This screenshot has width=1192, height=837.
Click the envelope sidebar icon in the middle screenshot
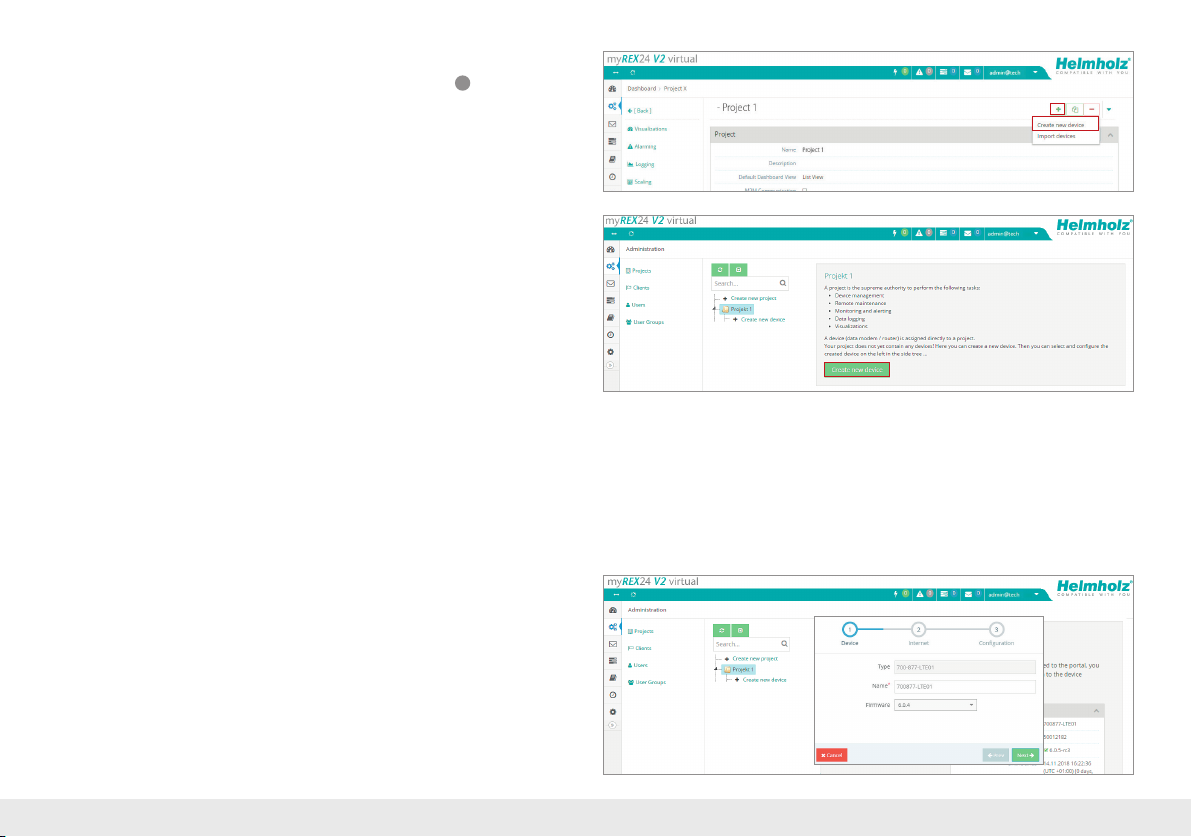point(610,284)
